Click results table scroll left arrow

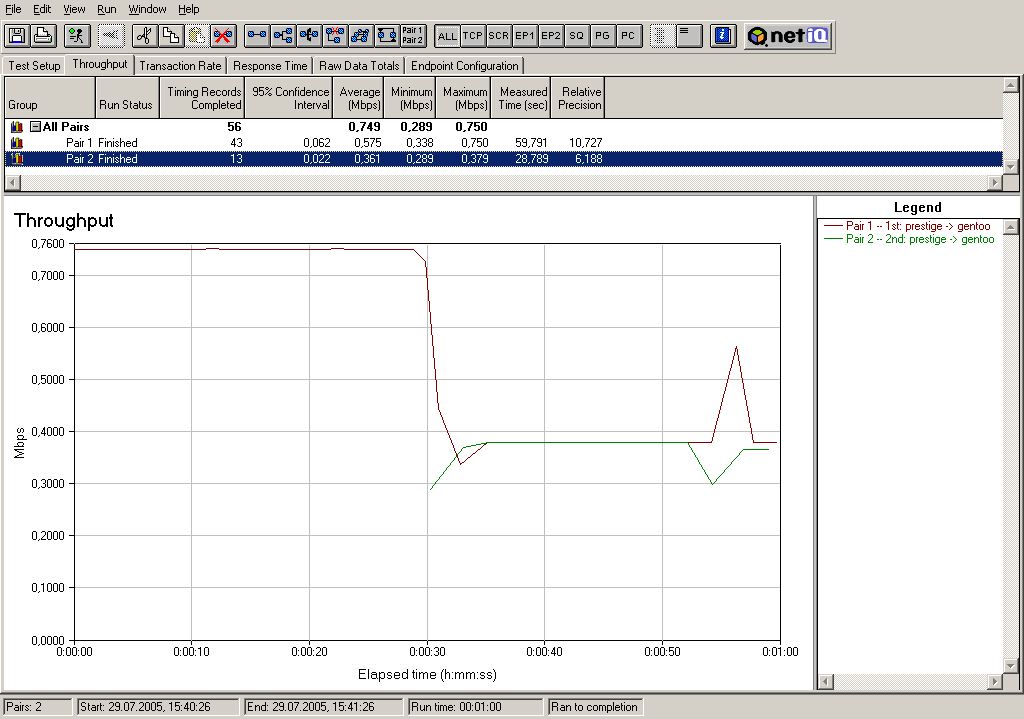12,182
